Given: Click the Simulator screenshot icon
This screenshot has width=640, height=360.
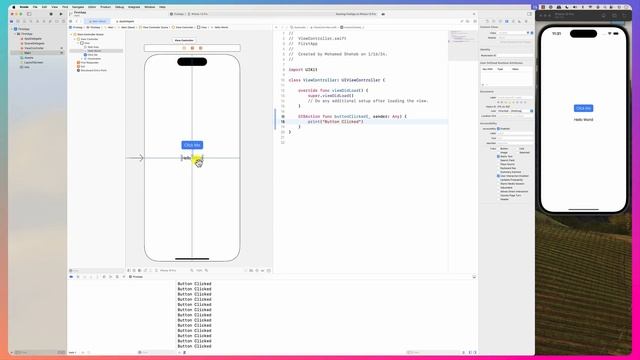Looking at the screenshot, I should (x=614, y=15).
